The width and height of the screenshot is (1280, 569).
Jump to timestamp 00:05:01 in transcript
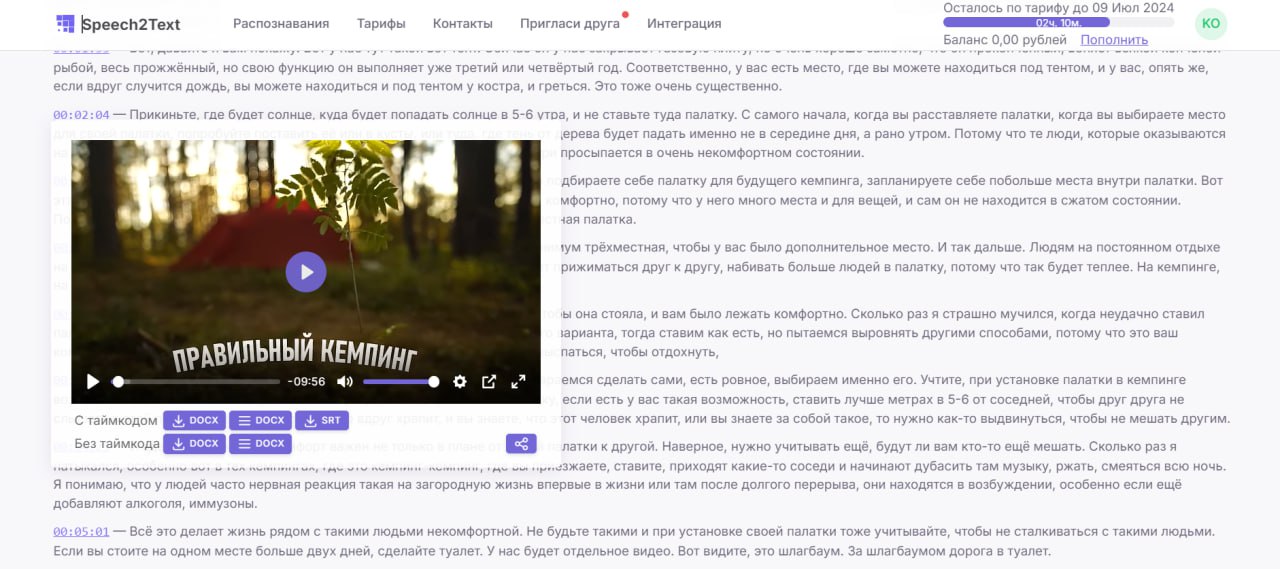coord(81,531)
